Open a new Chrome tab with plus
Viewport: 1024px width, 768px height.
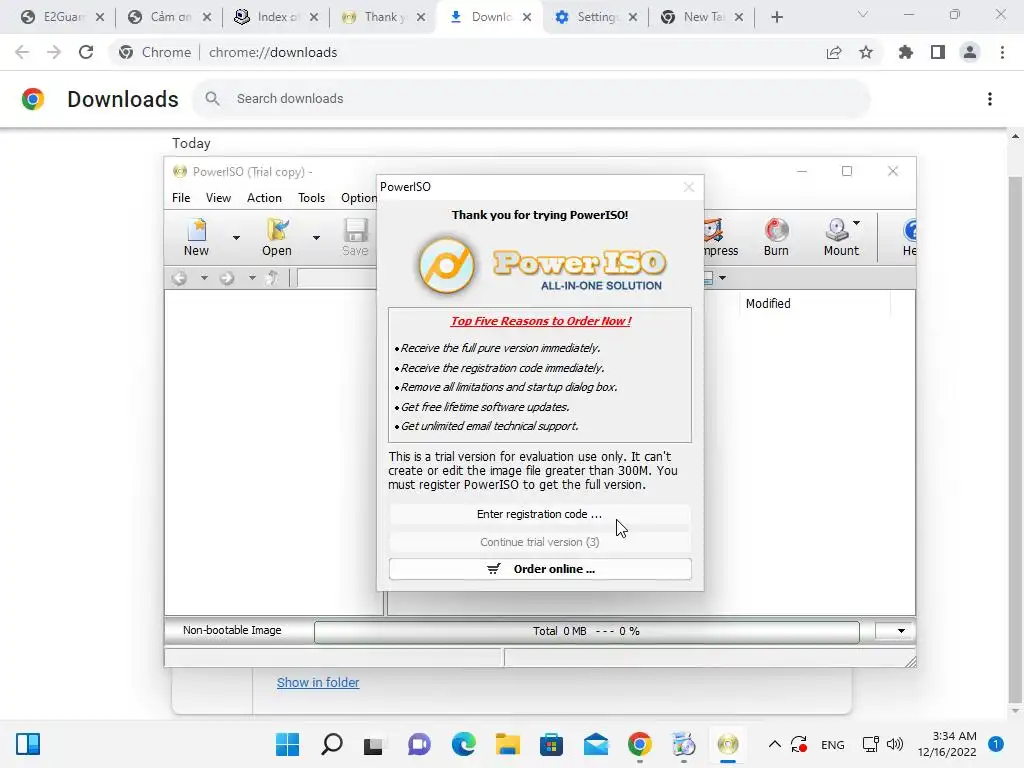pos(776,17)
